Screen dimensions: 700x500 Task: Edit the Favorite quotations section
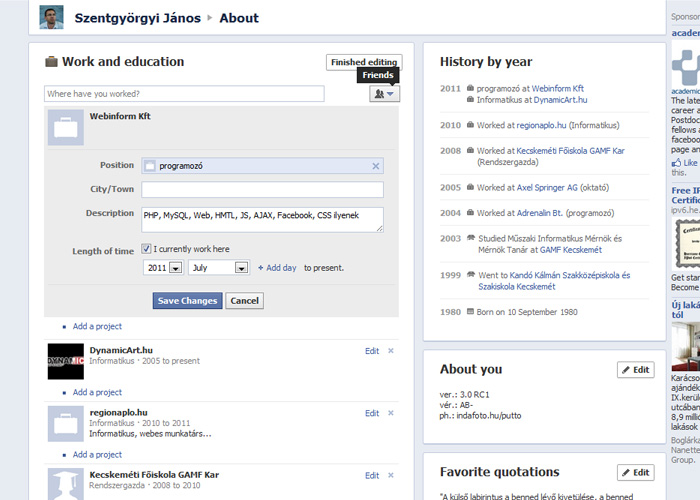tap(636, 472)
